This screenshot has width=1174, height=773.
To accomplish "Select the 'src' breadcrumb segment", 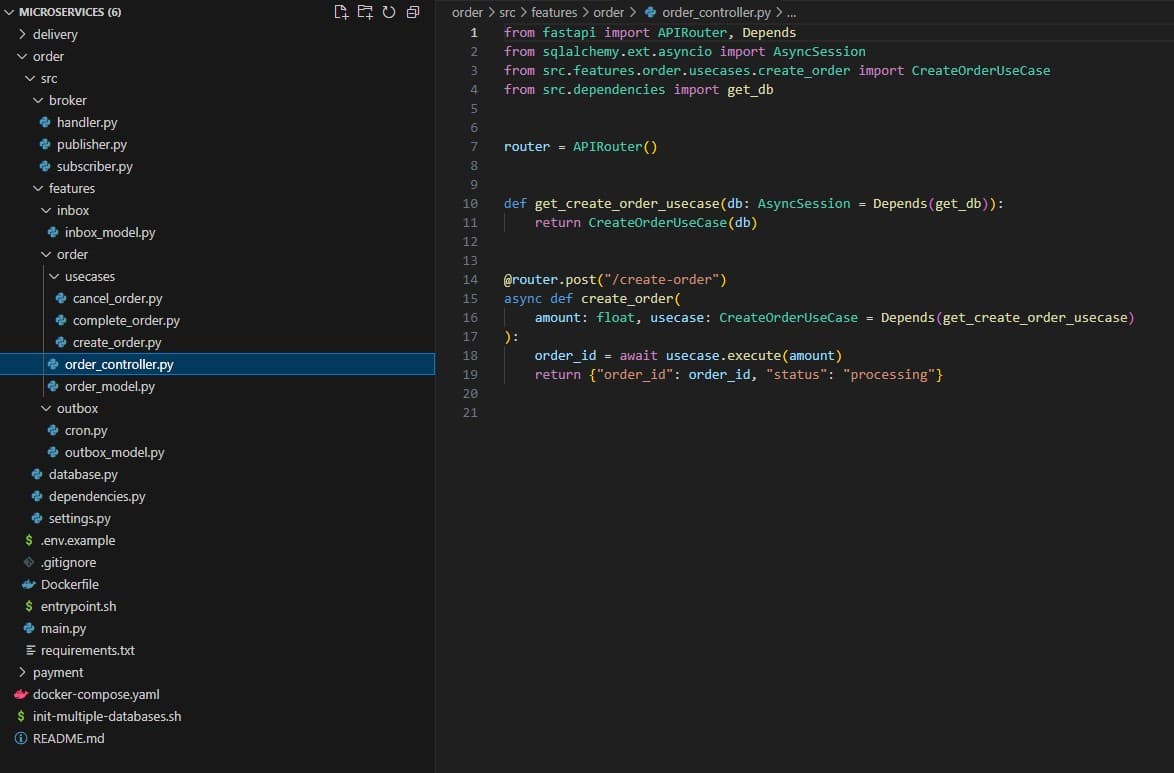I will click(507, 12).
